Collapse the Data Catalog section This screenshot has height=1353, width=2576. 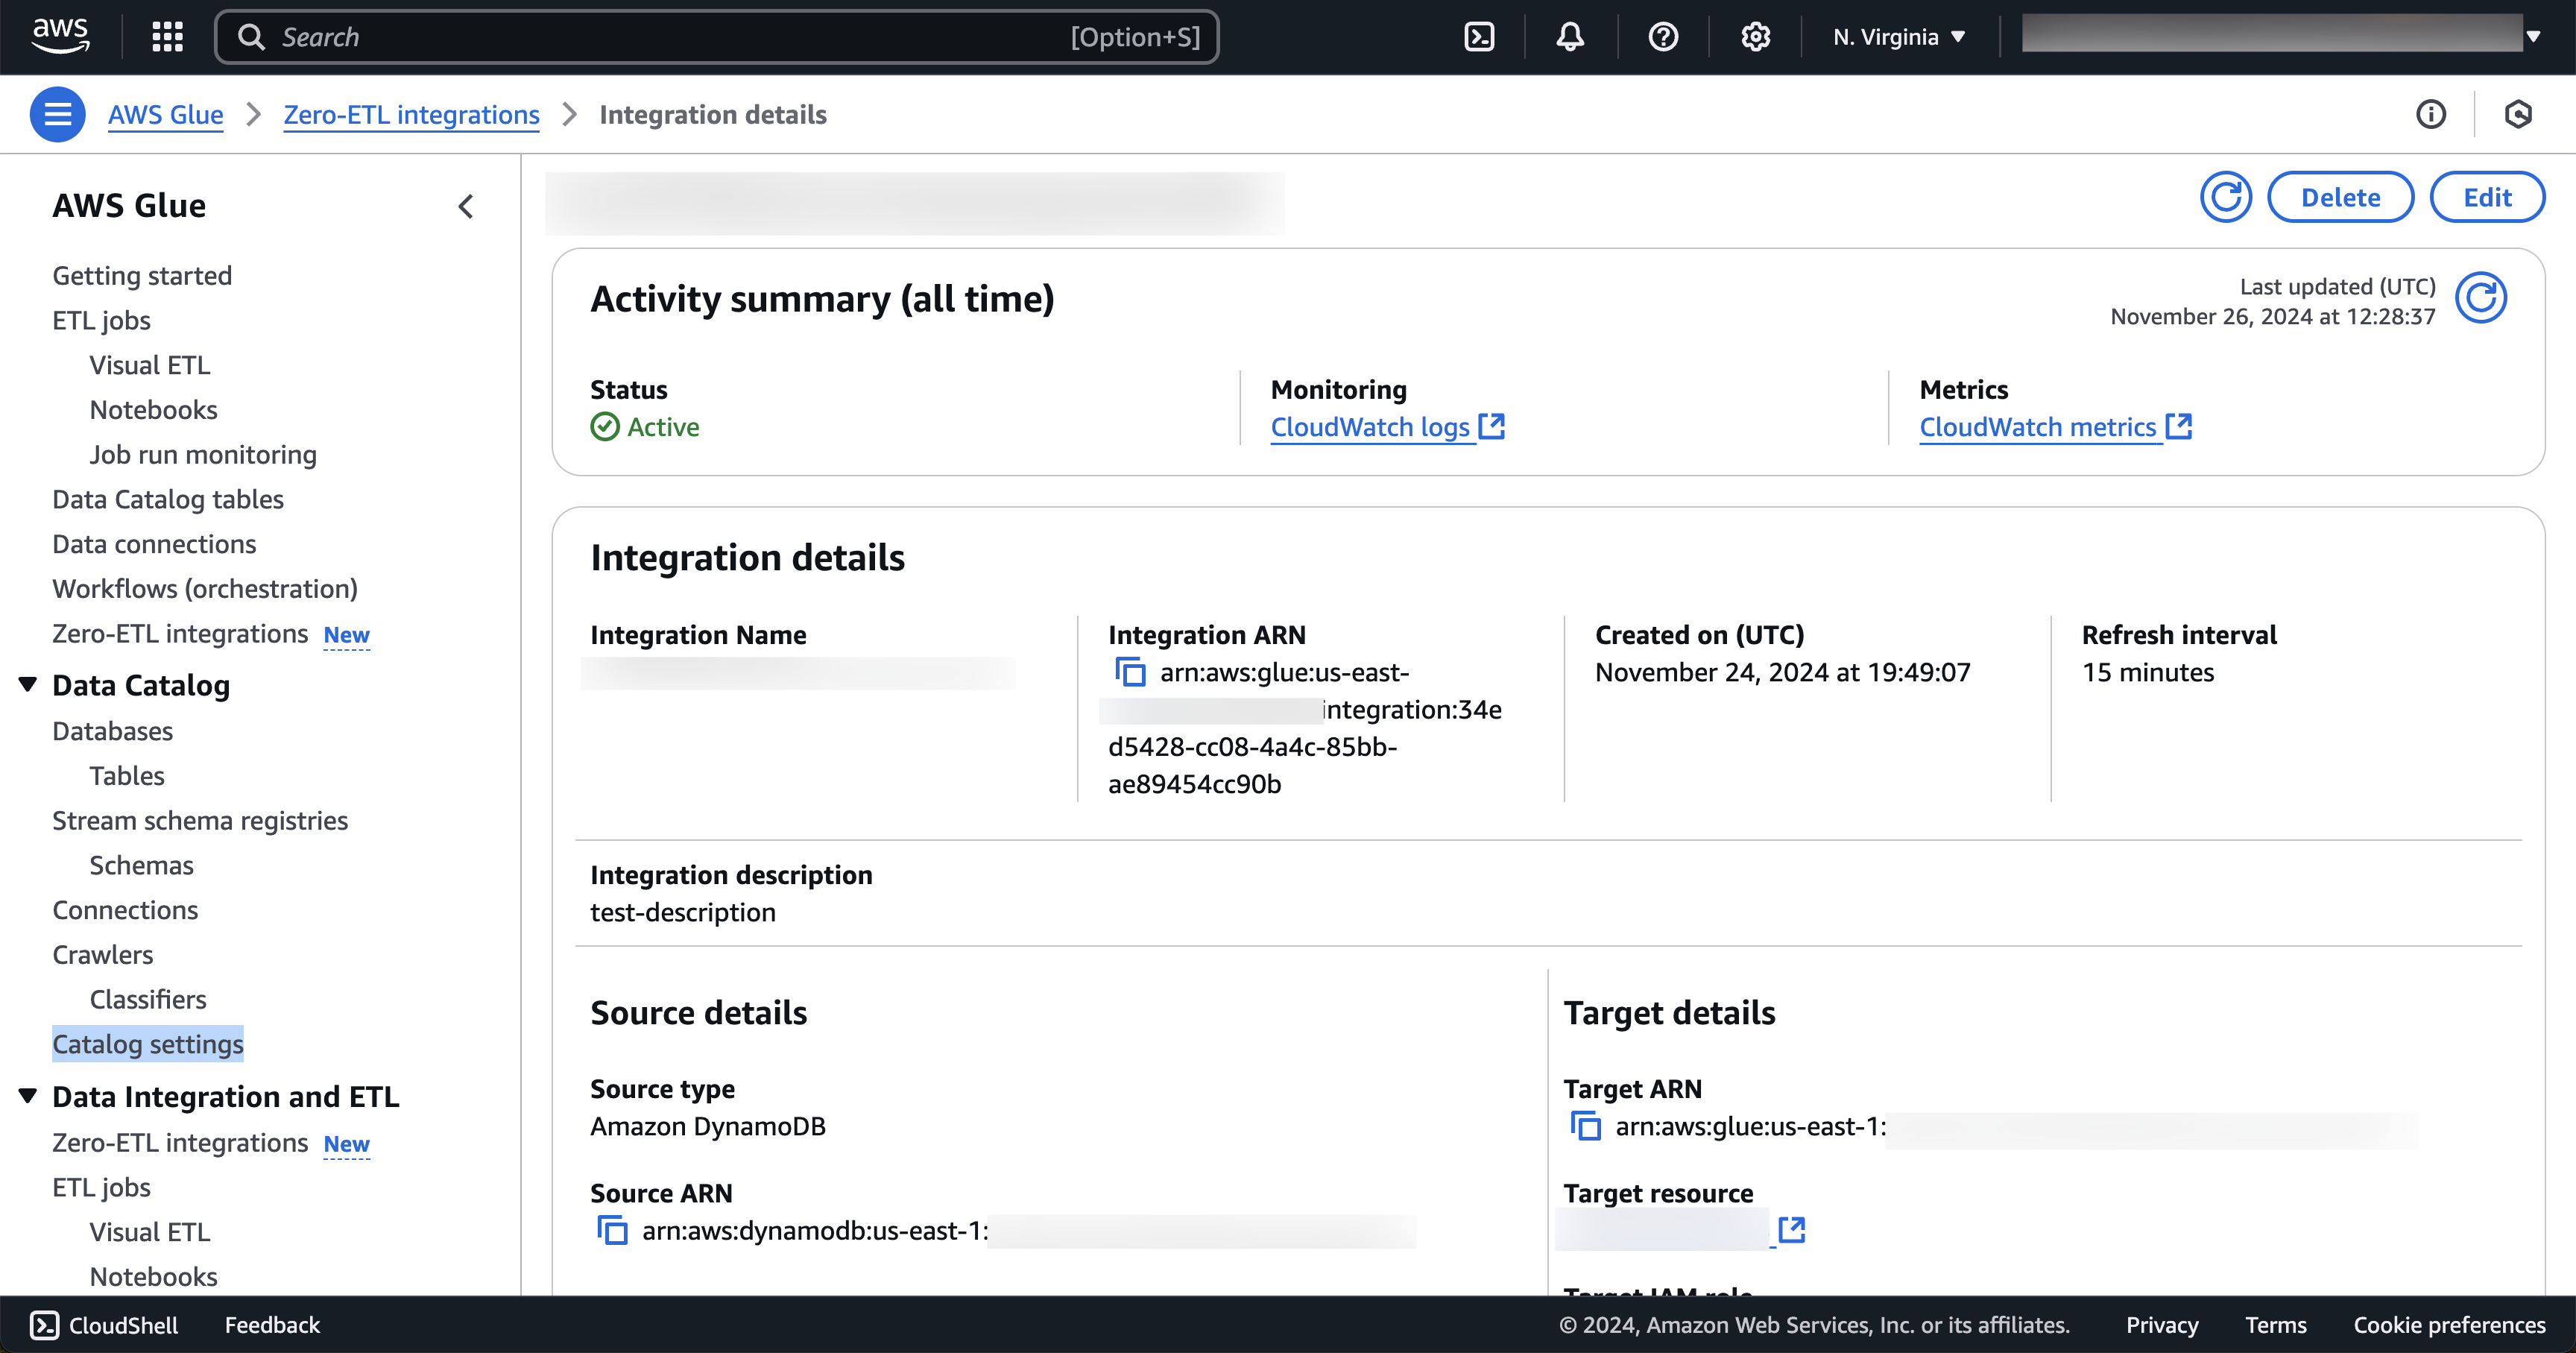28,685
